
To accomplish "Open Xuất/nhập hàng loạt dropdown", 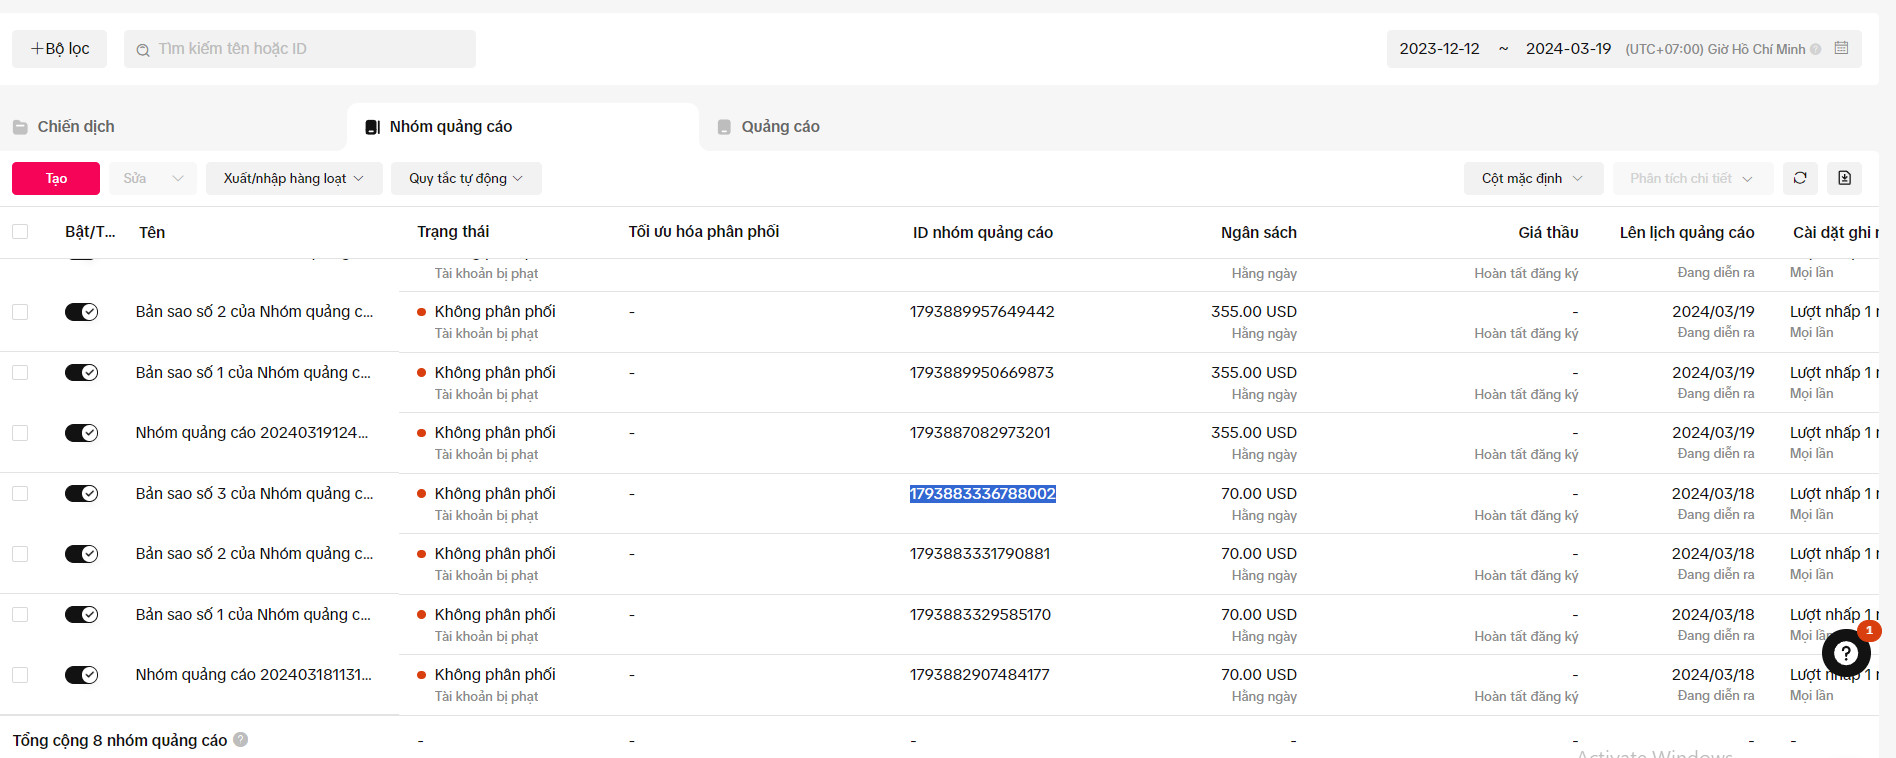I will (294, 178).
